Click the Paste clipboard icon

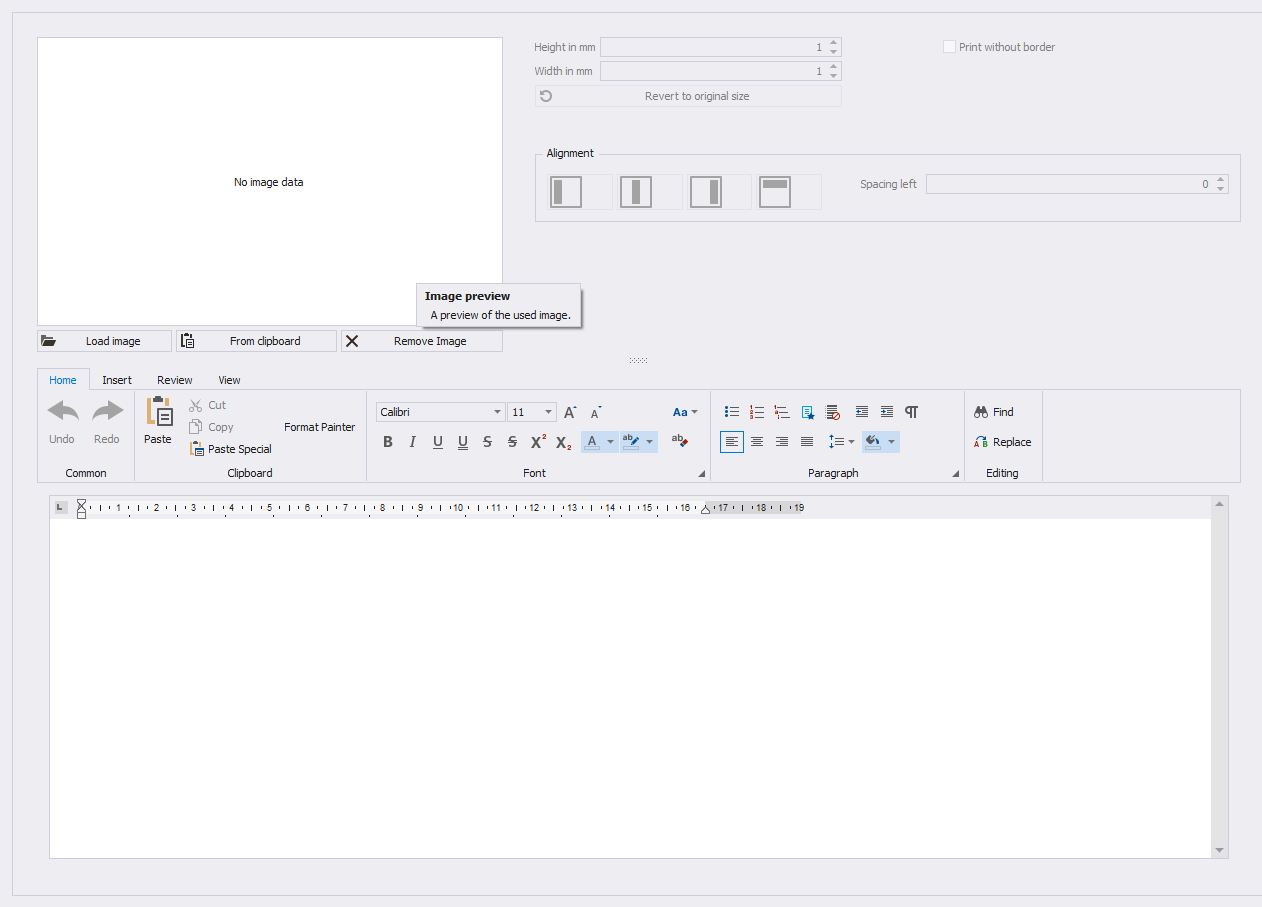click(159, 412)
